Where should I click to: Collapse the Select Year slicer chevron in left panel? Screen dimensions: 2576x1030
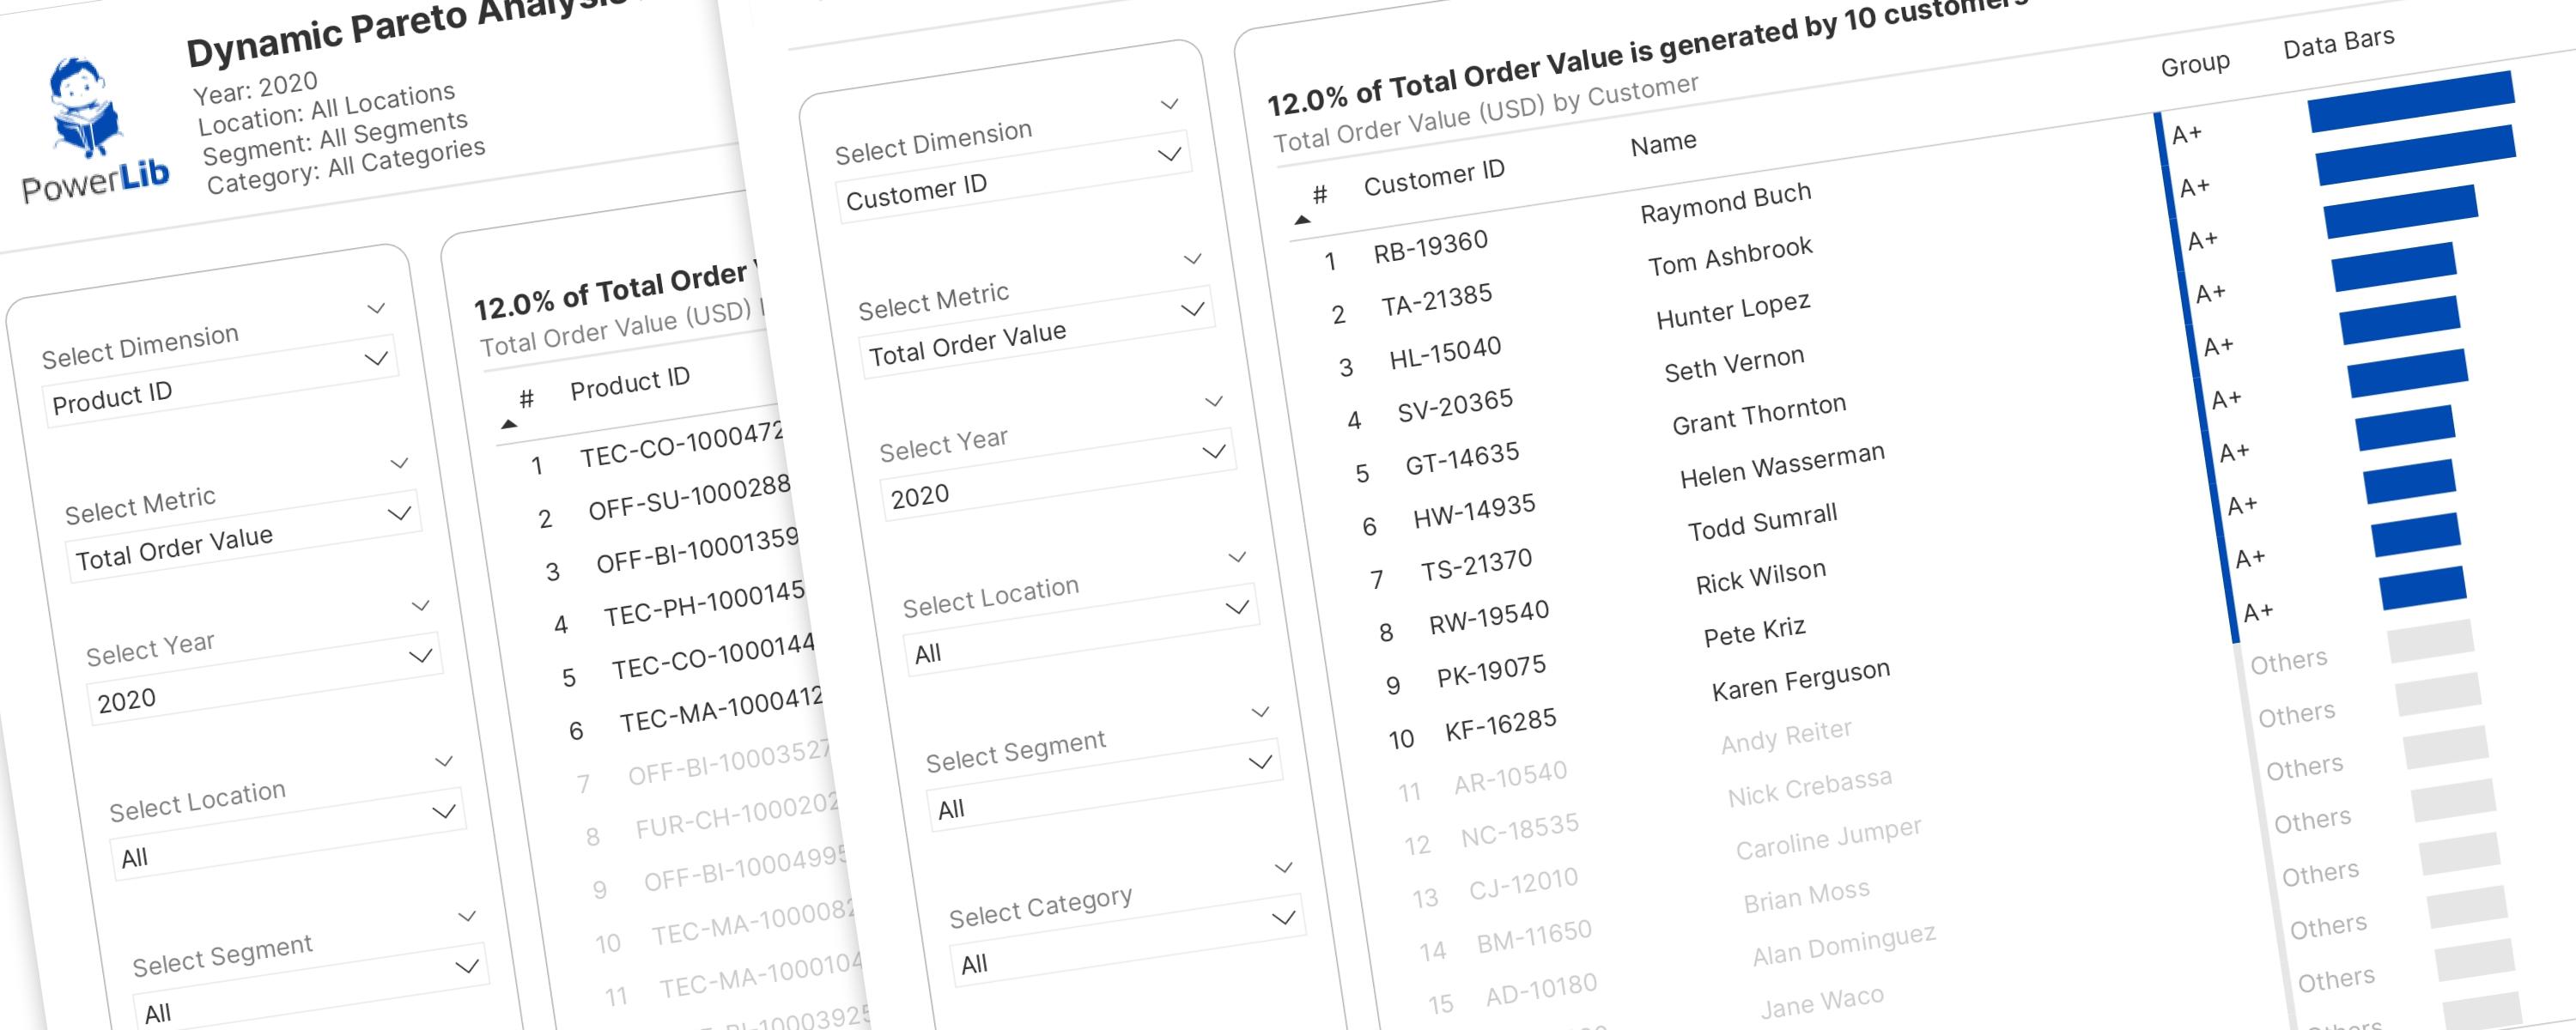421,606
